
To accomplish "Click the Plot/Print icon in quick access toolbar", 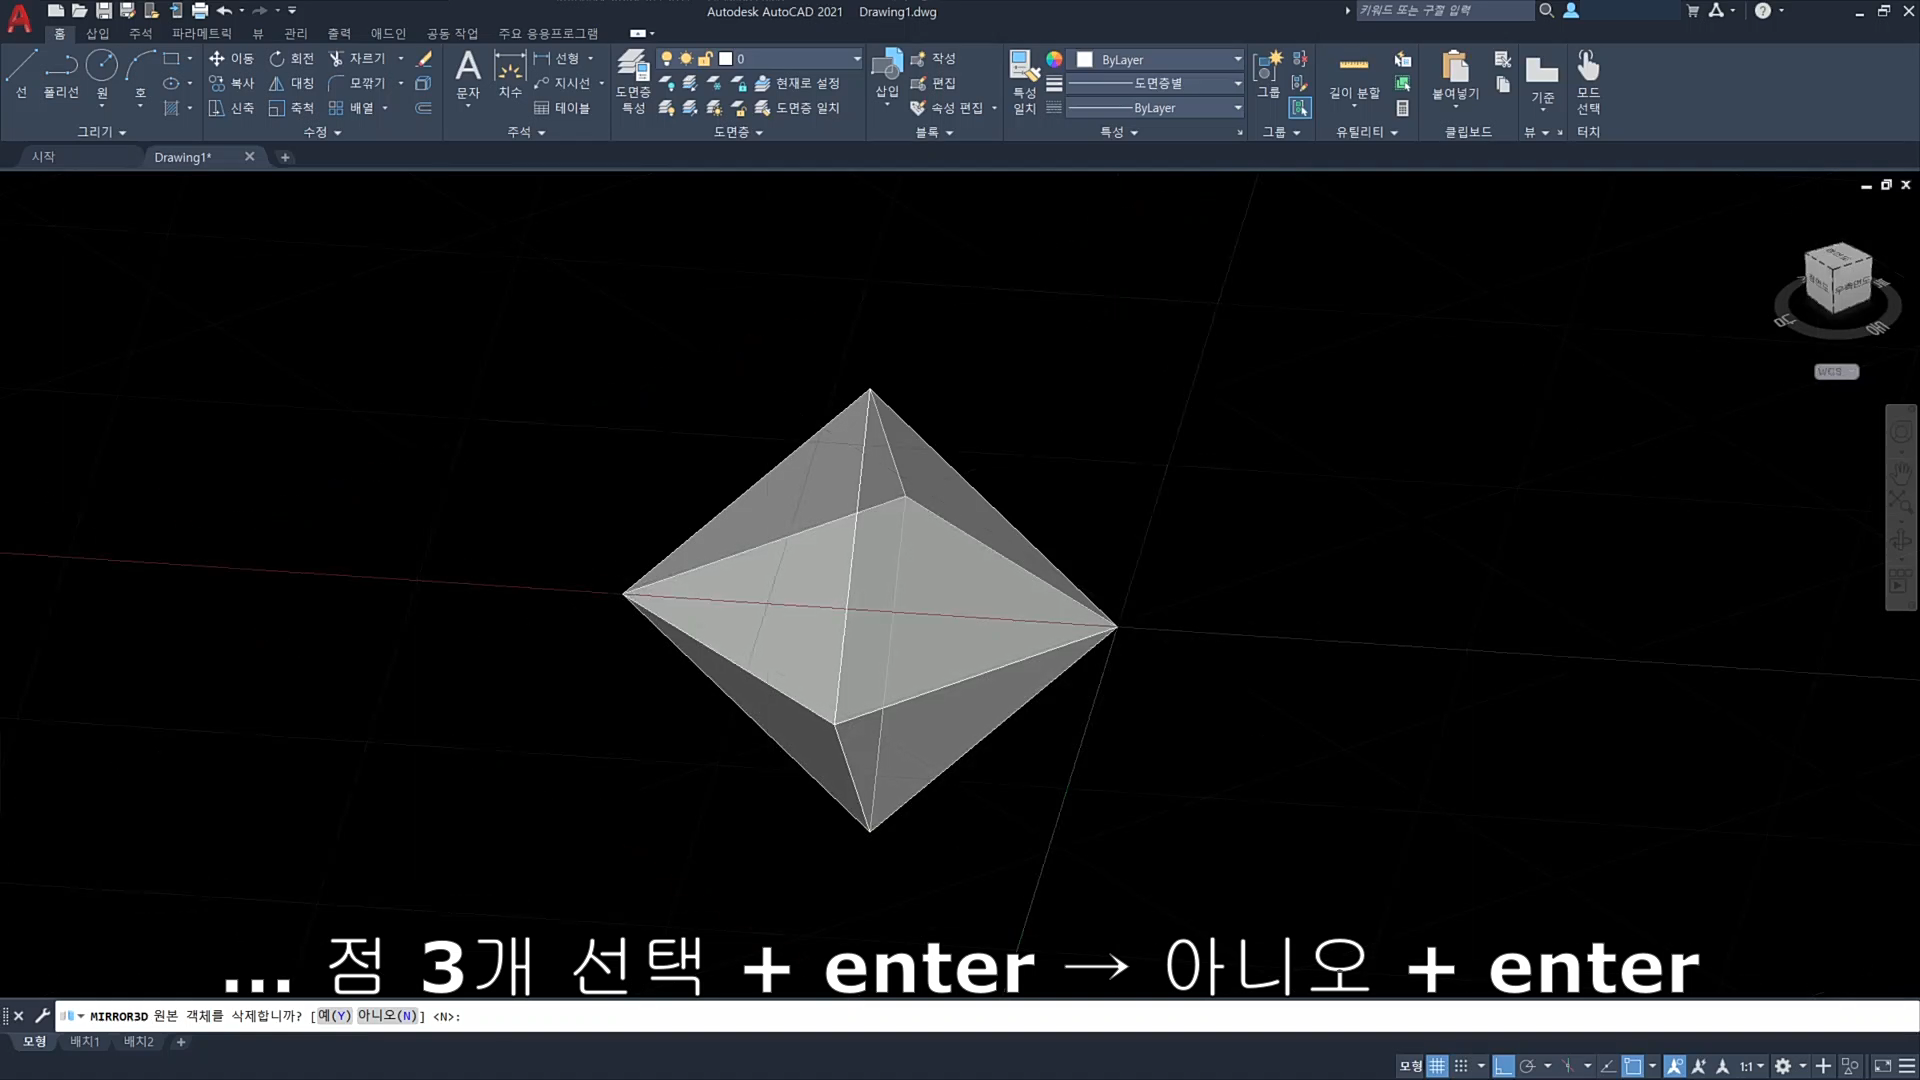I will tap(199, 11).
